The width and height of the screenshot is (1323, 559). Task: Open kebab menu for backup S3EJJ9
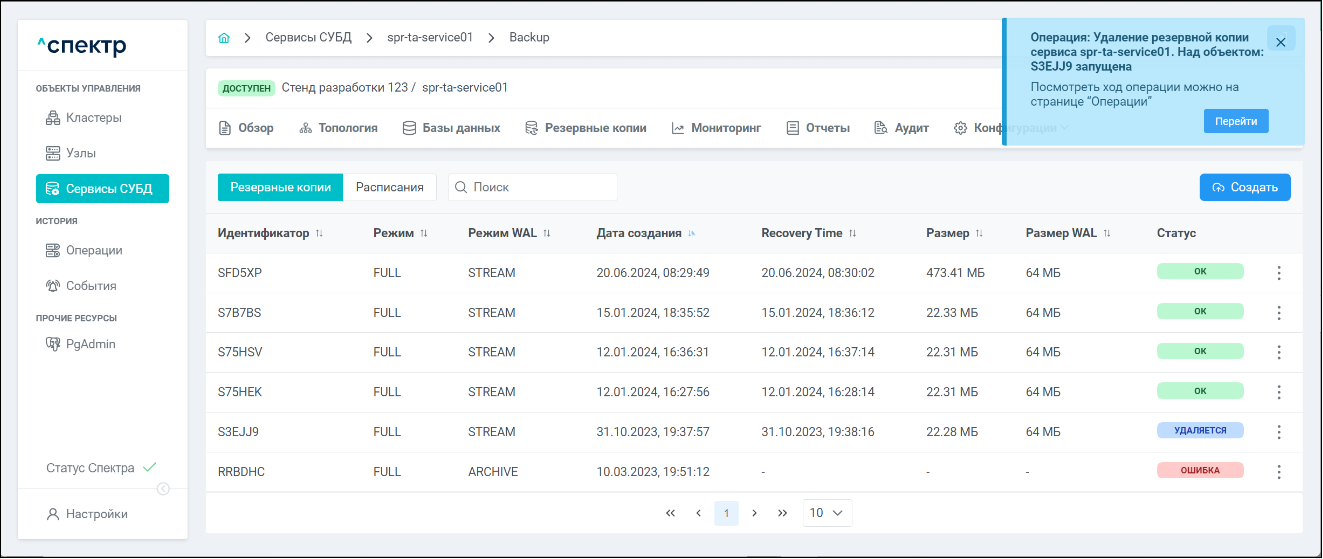click(1278, 432)
